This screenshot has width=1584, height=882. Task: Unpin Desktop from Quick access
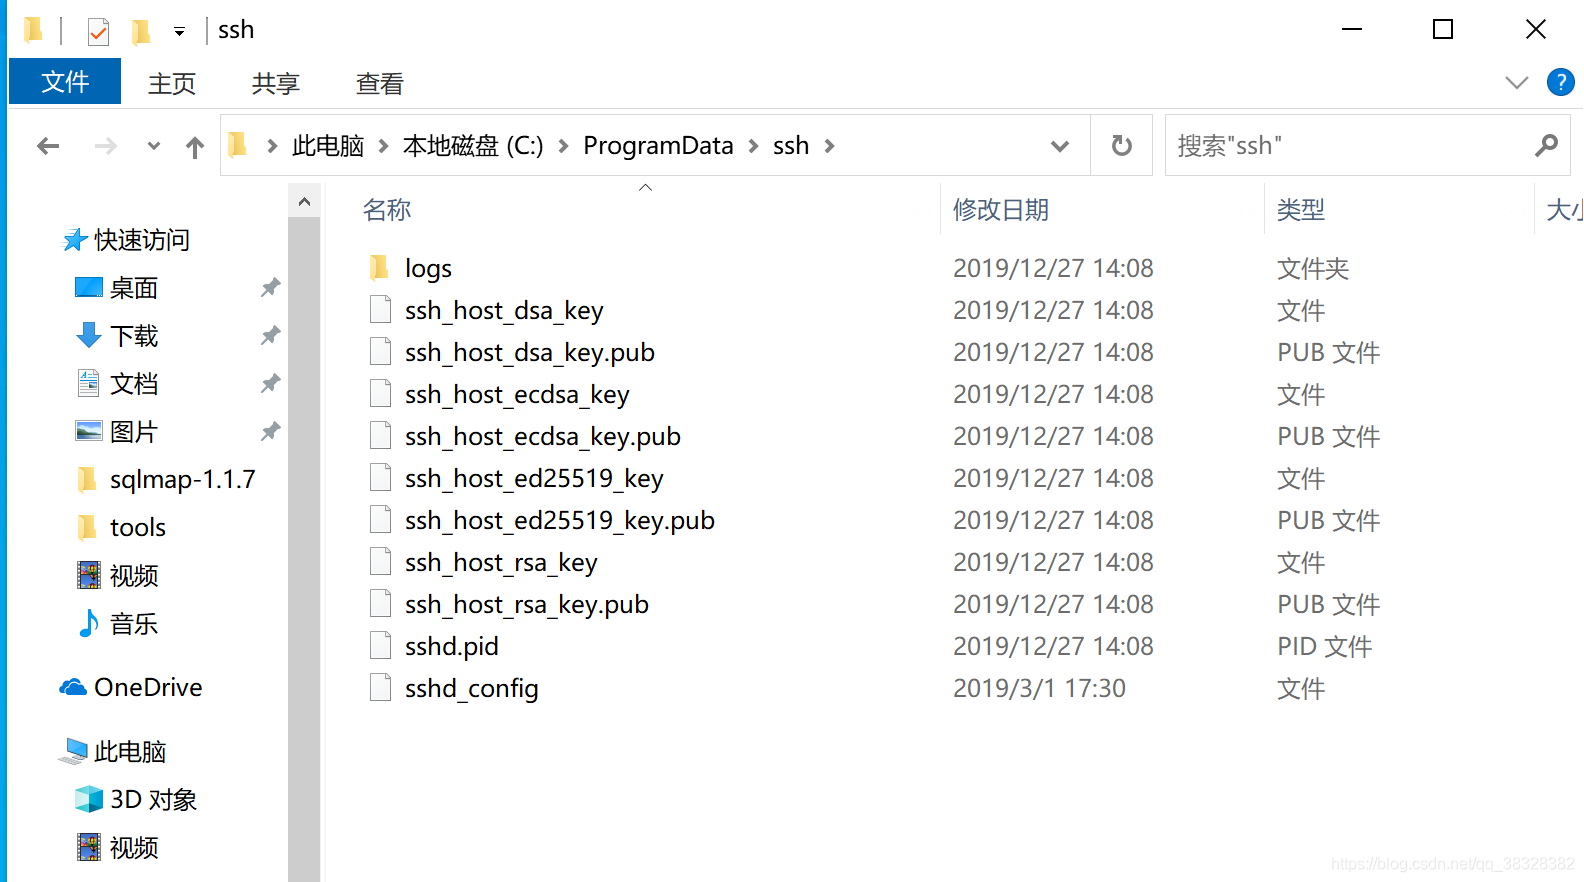(x=270, y=288)
